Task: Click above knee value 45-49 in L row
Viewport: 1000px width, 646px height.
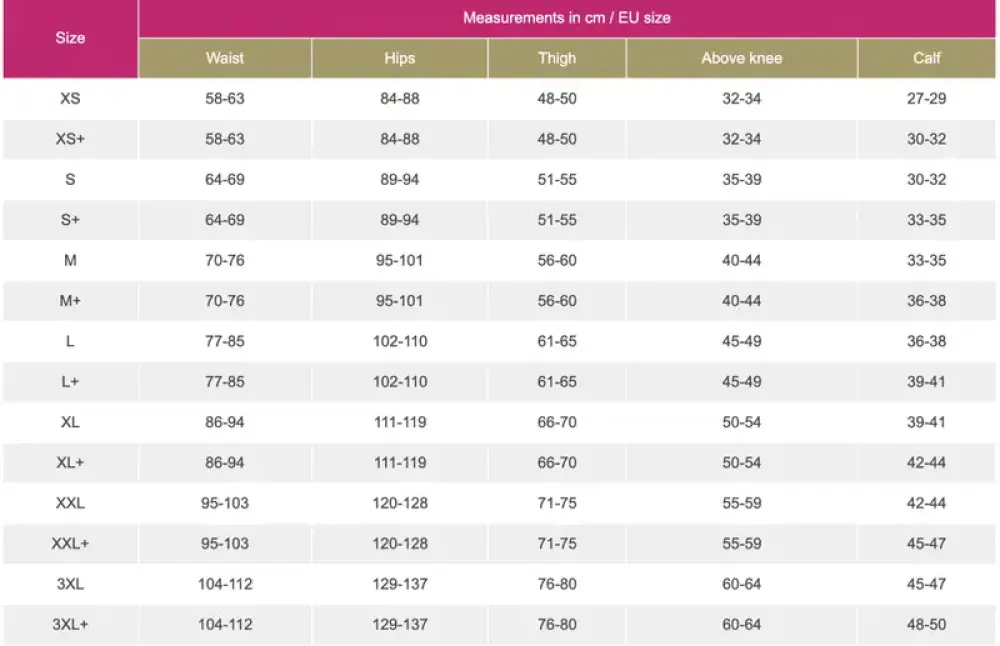Action: (742, 341)
